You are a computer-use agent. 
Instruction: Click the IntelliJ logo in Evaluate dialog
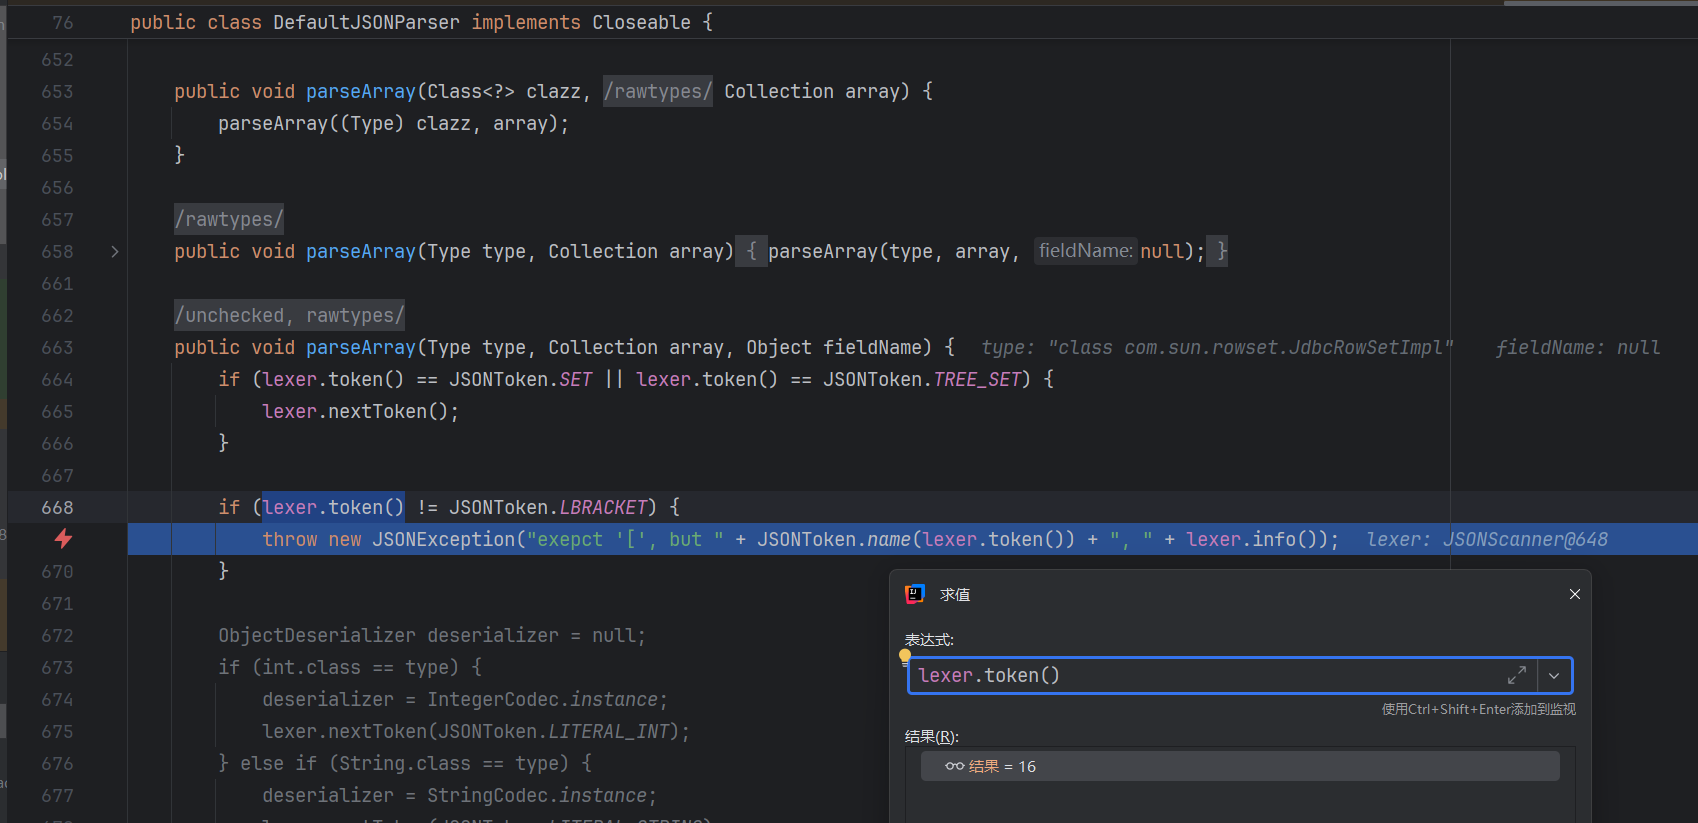click(914, 594)
